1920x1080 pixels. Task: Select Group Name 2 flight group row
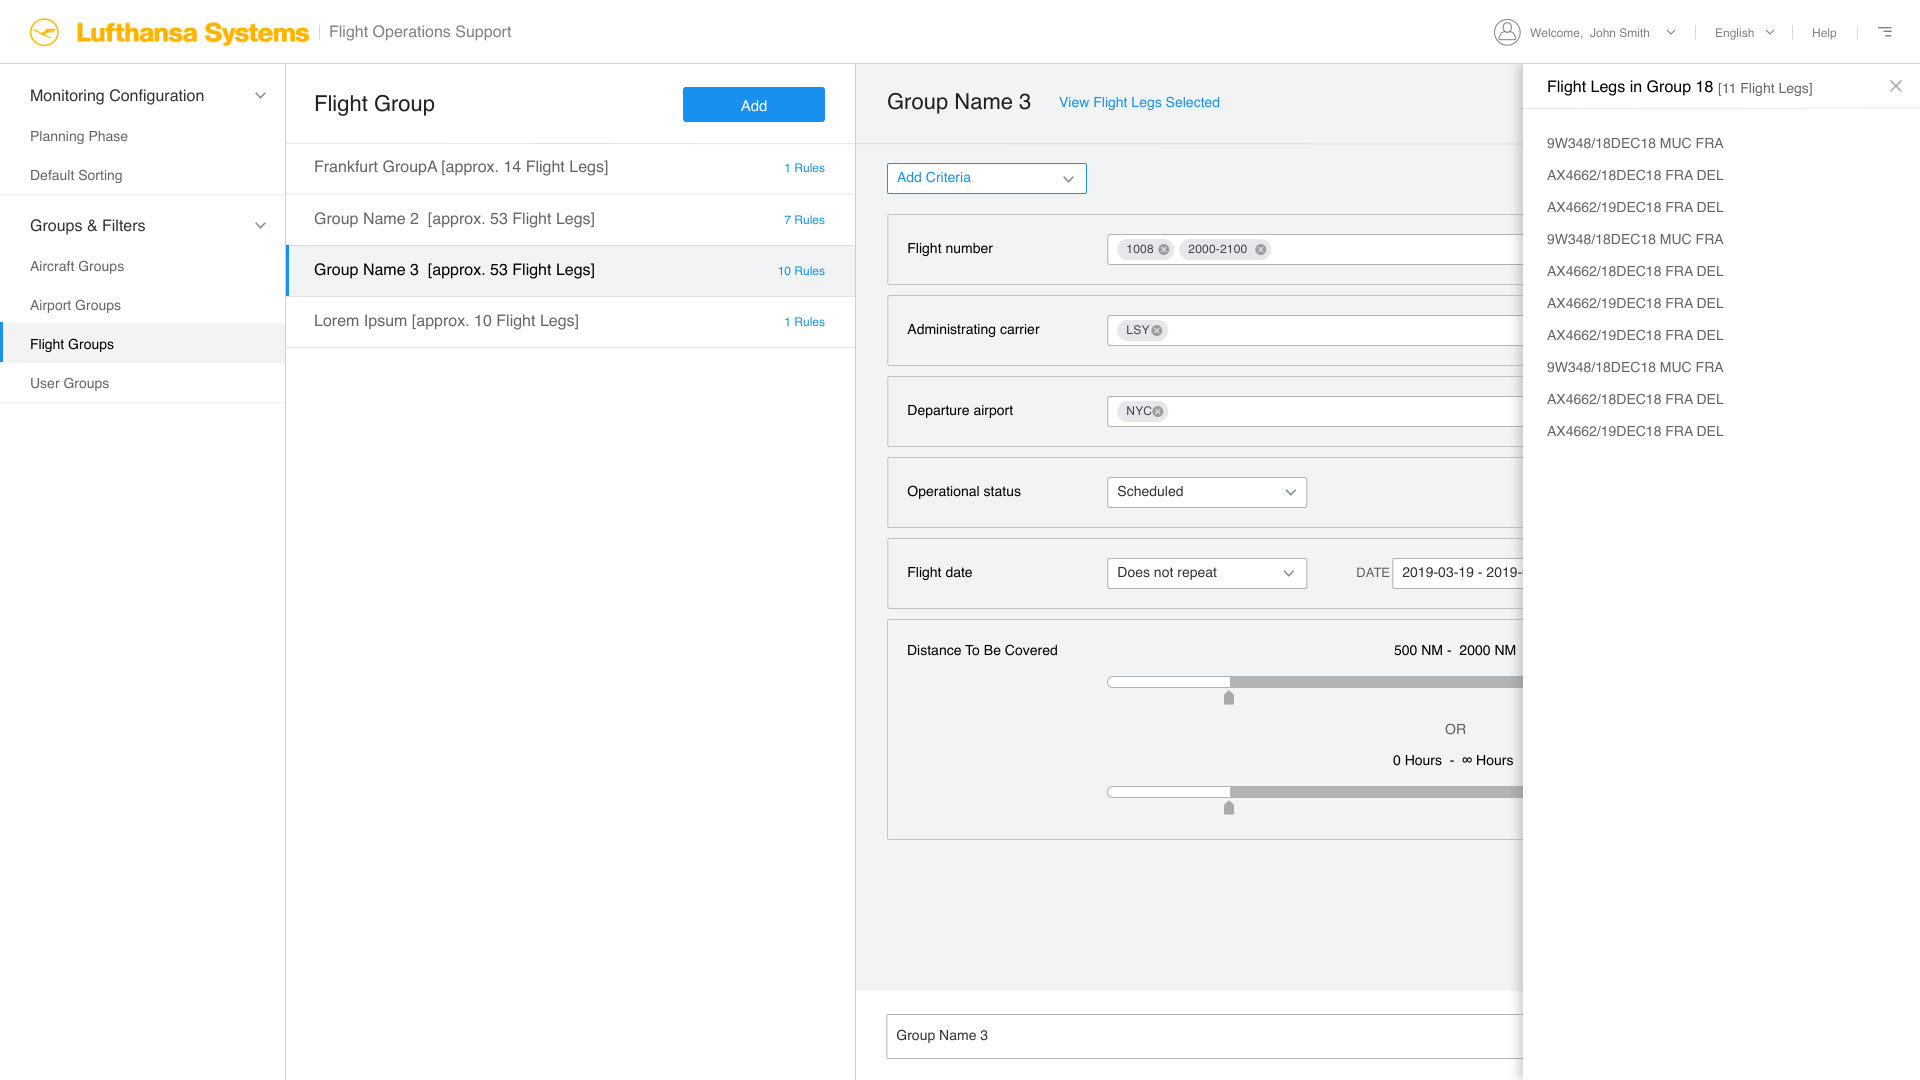[x=570, y=220]
